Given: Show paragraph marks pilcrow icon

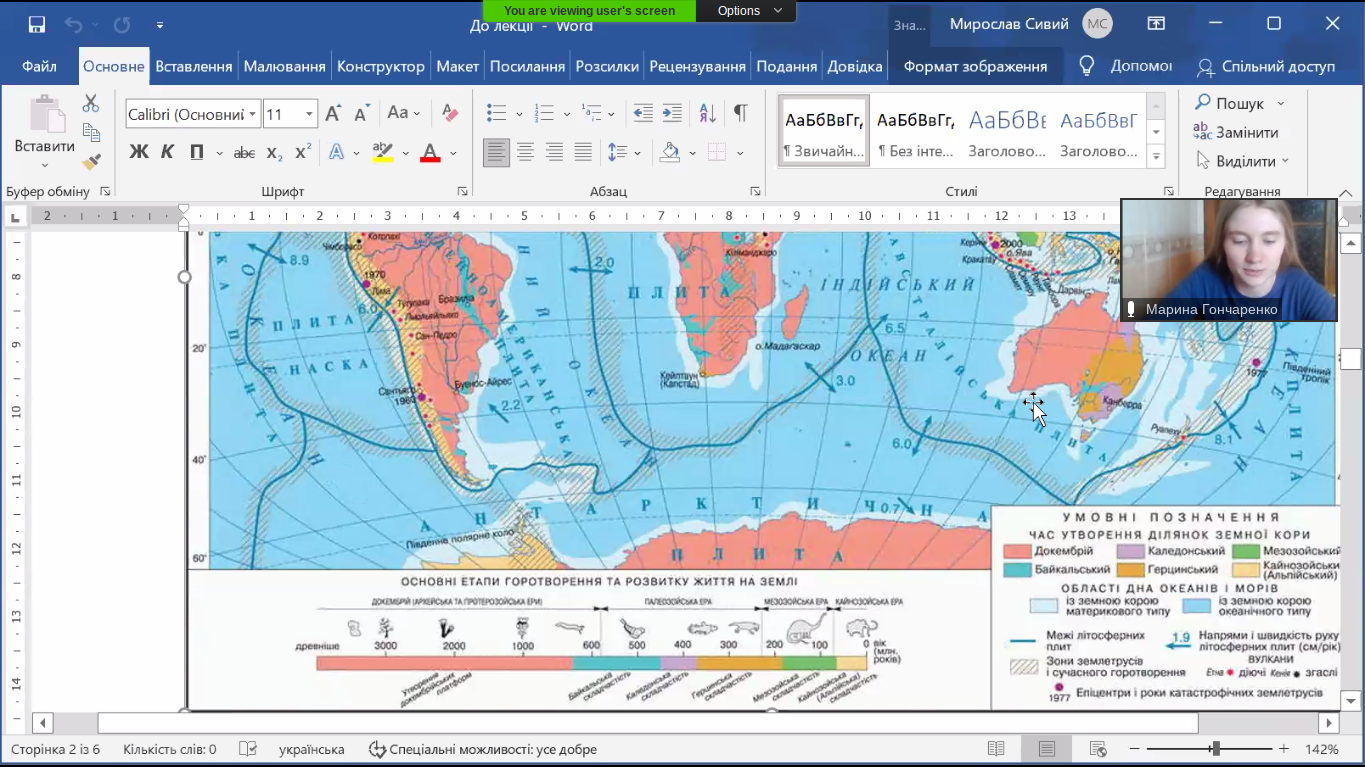Looking at the screenshot, I should pos(740,113).
